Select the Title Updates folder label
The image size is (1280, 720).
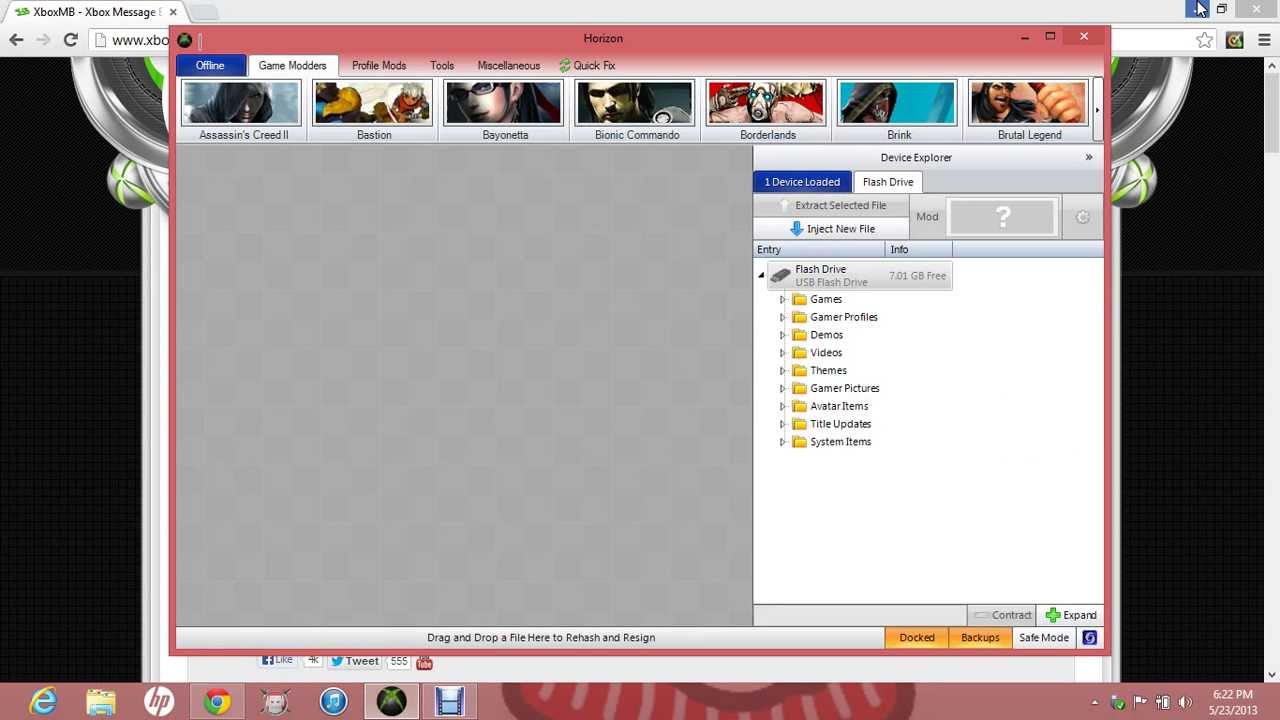click(841, 424)
